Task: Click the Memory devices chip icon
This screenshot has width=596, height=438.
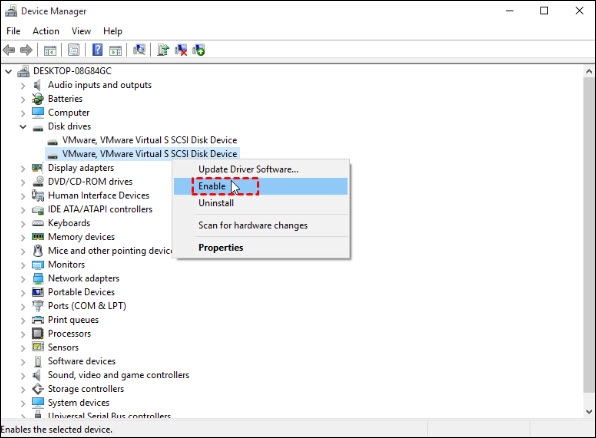Action: coord(38,237)
